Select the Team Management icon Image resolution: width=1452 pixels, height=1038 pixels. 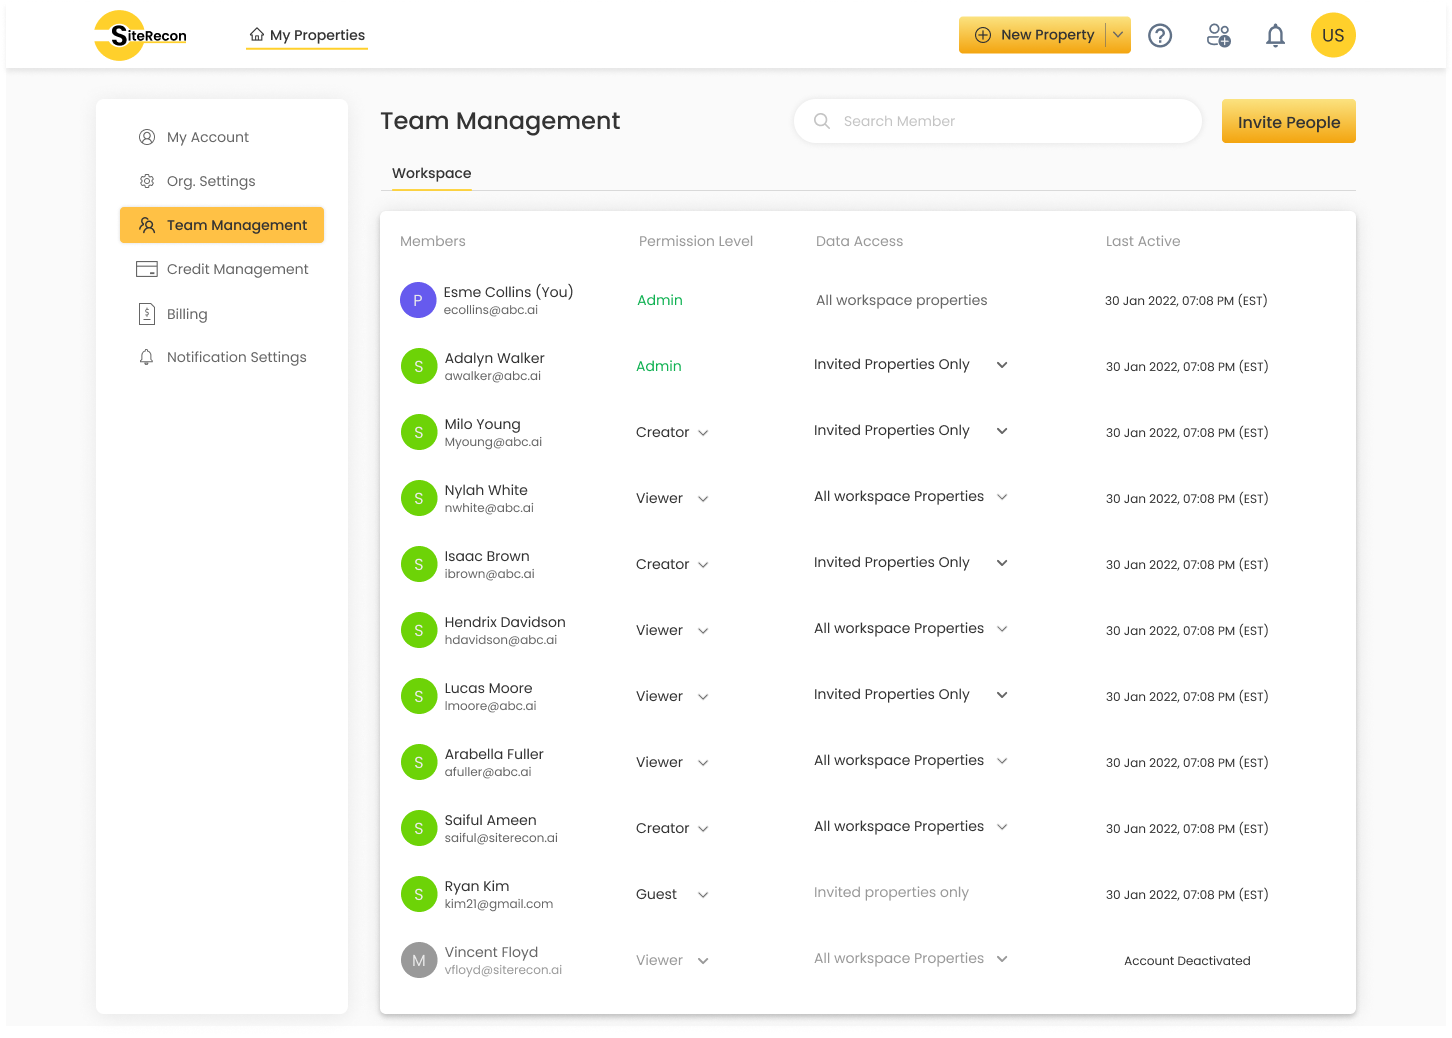(x=147, y=225)
